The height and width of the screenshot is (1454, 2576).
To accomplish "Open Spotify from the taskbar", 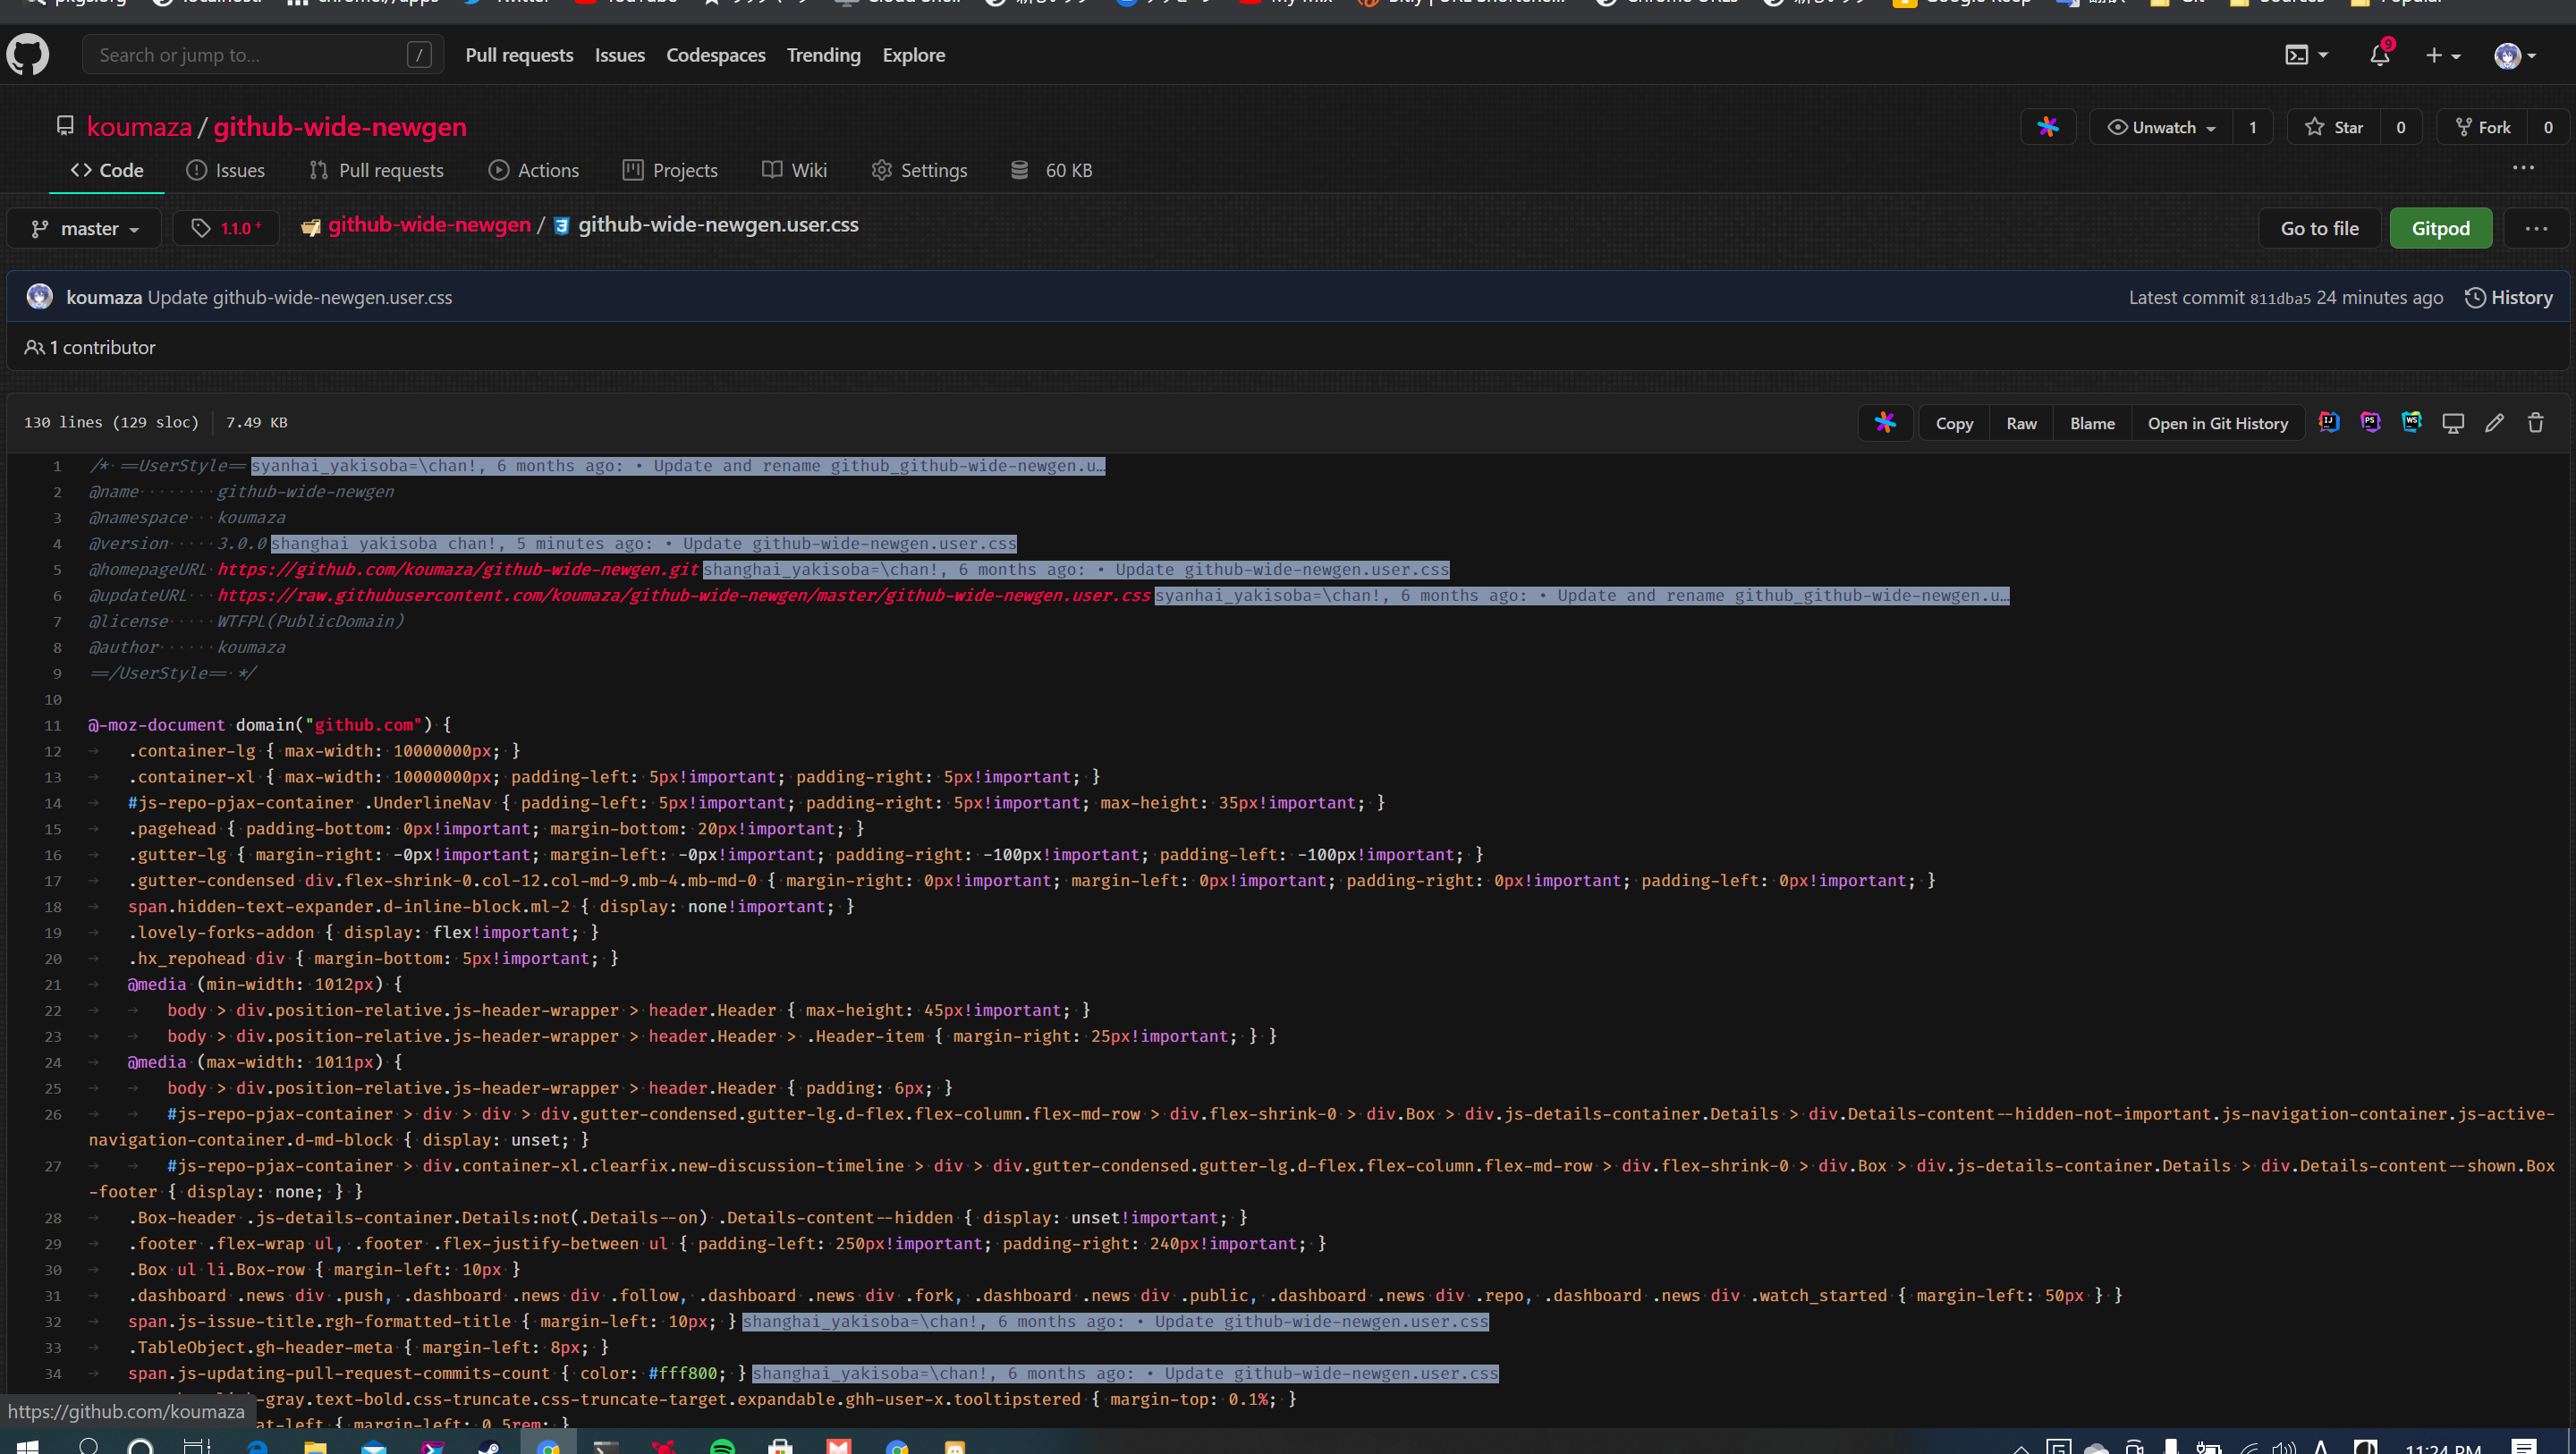I will 722,1445.
